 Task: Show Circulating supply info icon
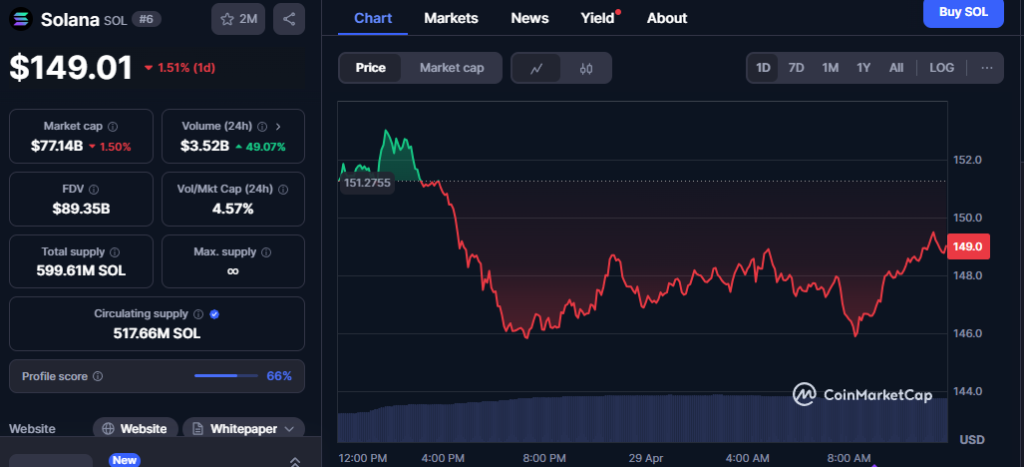click(199, 314)
